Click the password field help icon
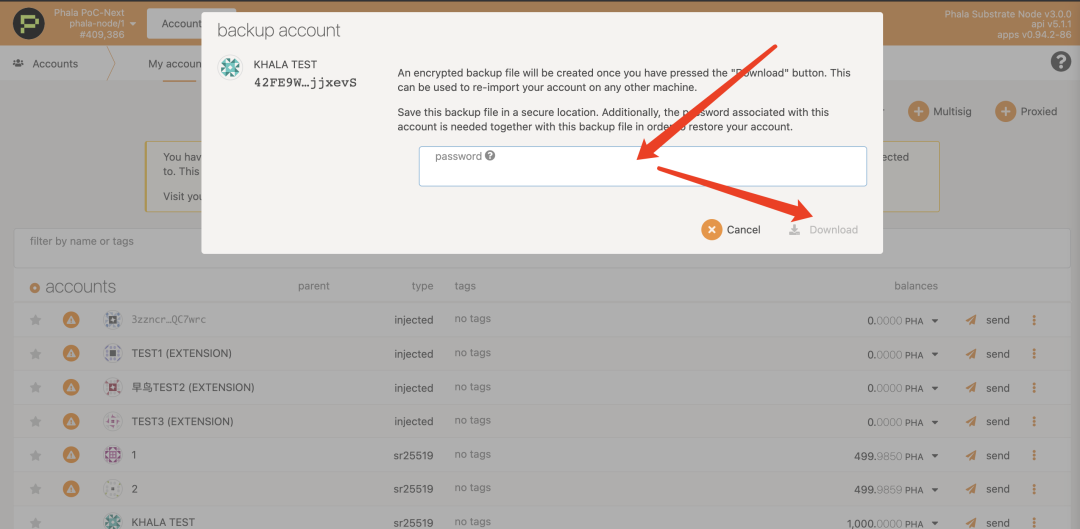1080x529 pixels. coord(490,156)
